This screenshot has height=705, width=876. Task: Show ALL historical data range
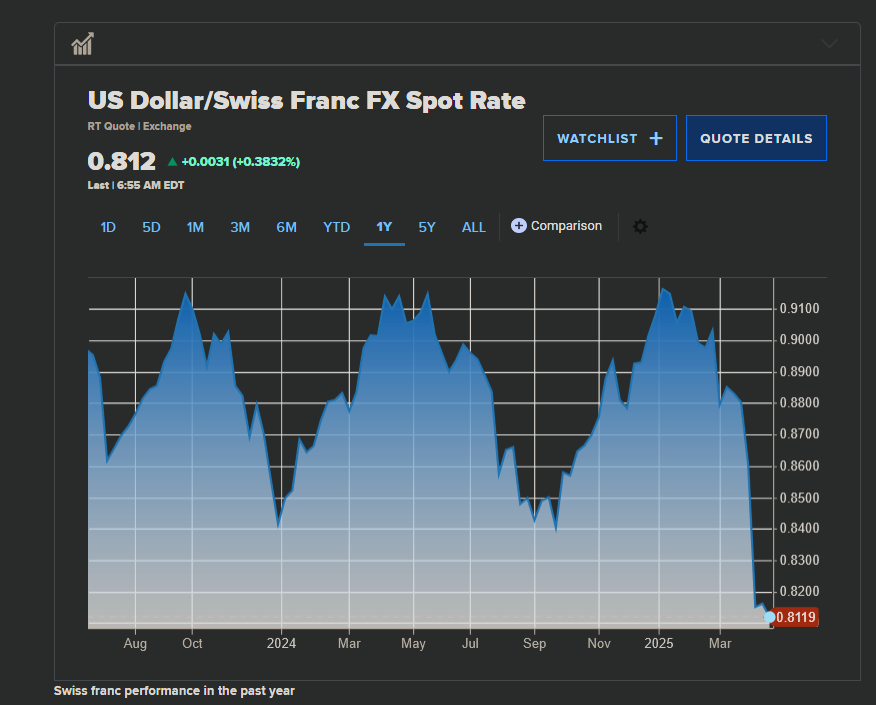point(474,227)
